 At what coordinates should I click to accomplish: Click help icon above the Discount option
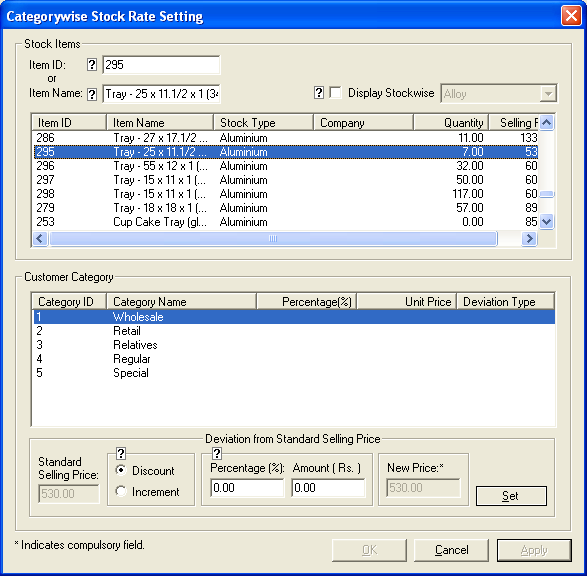click(x=121, y=454)
